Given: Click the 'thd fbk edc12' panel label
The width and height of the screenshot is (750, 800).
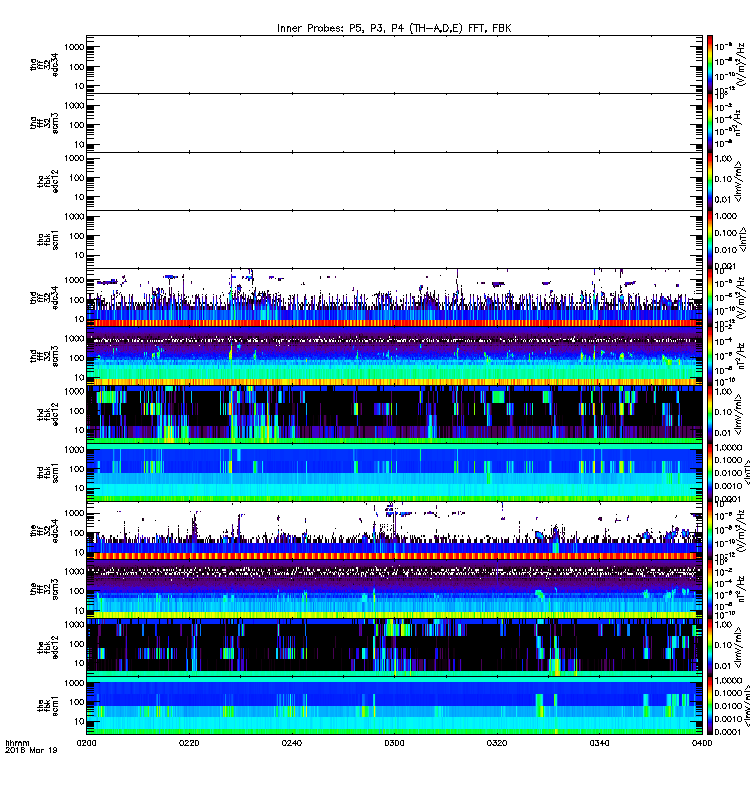Looking at the screenshot, I should [48, 414].
